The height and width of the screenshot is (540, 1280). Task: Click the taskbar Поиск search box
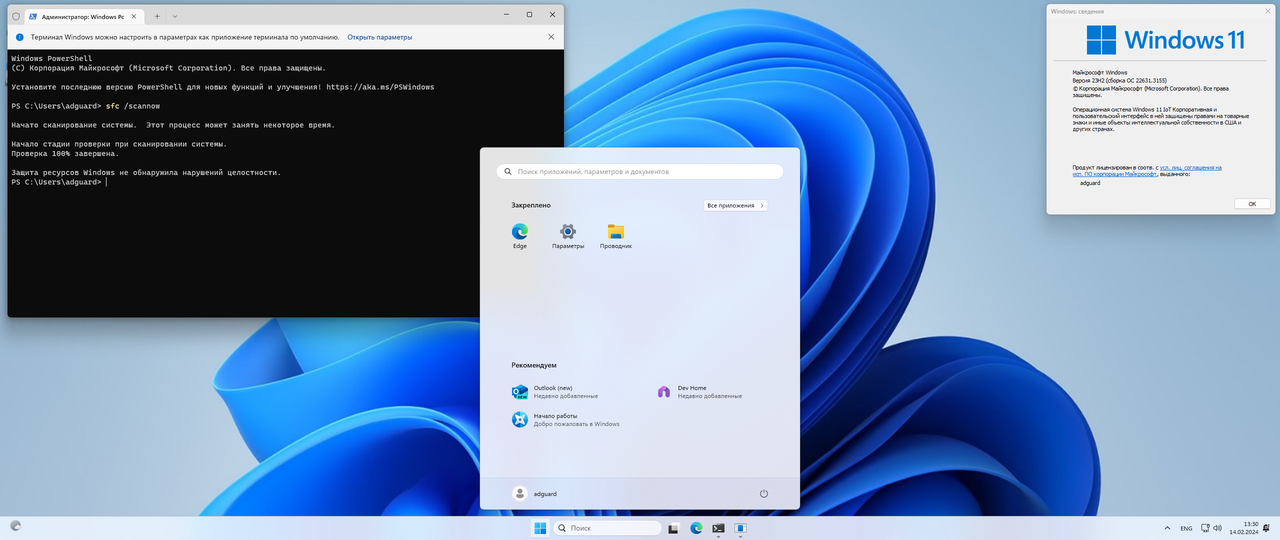pos(607,528)
